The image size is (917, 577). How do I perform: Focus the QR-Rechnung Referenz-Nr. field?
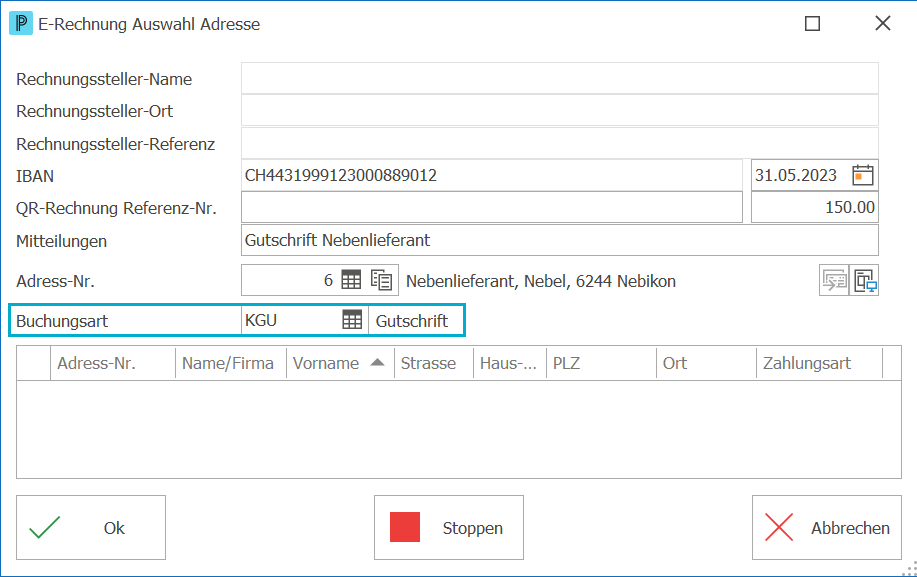point(492,208)
